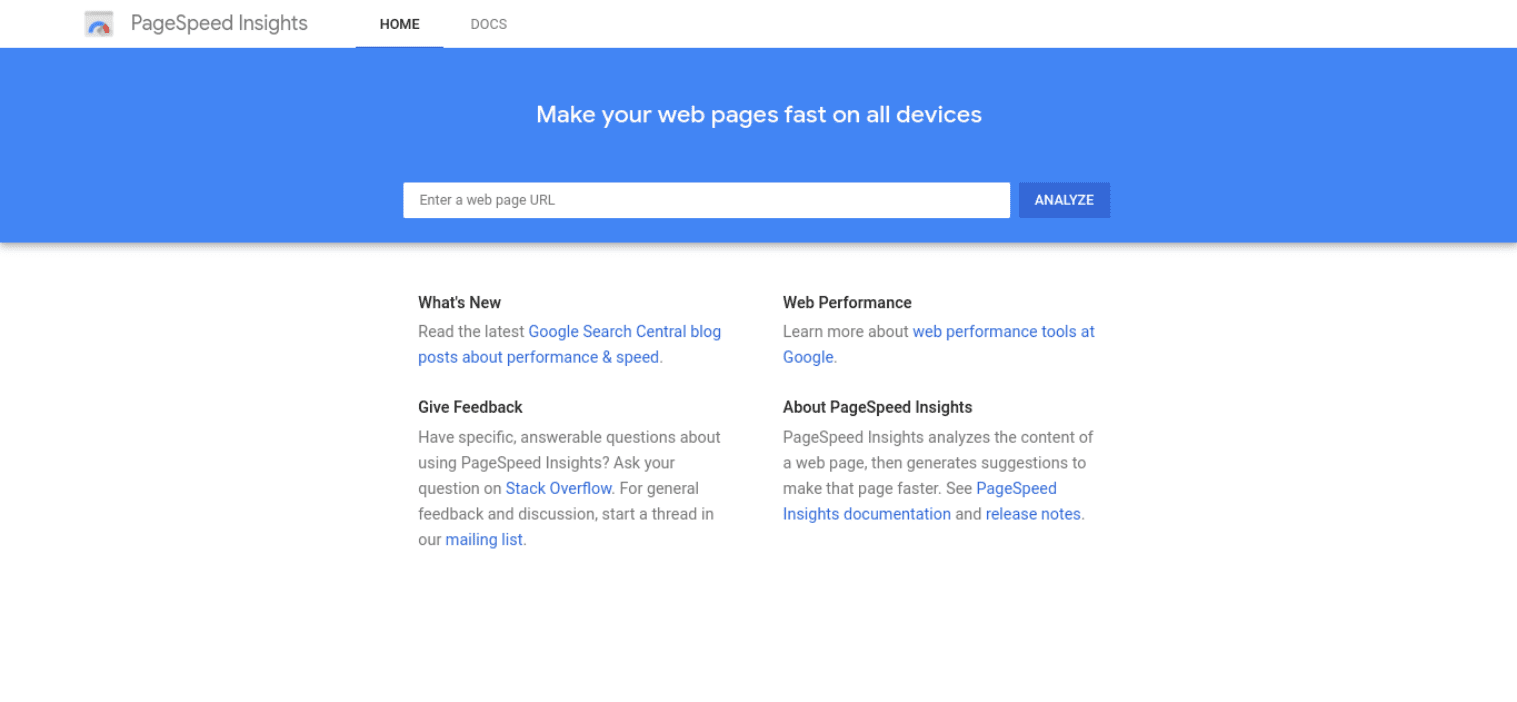Click the Give Feedback section heading

pyautogui.click(x=470, y=407)
